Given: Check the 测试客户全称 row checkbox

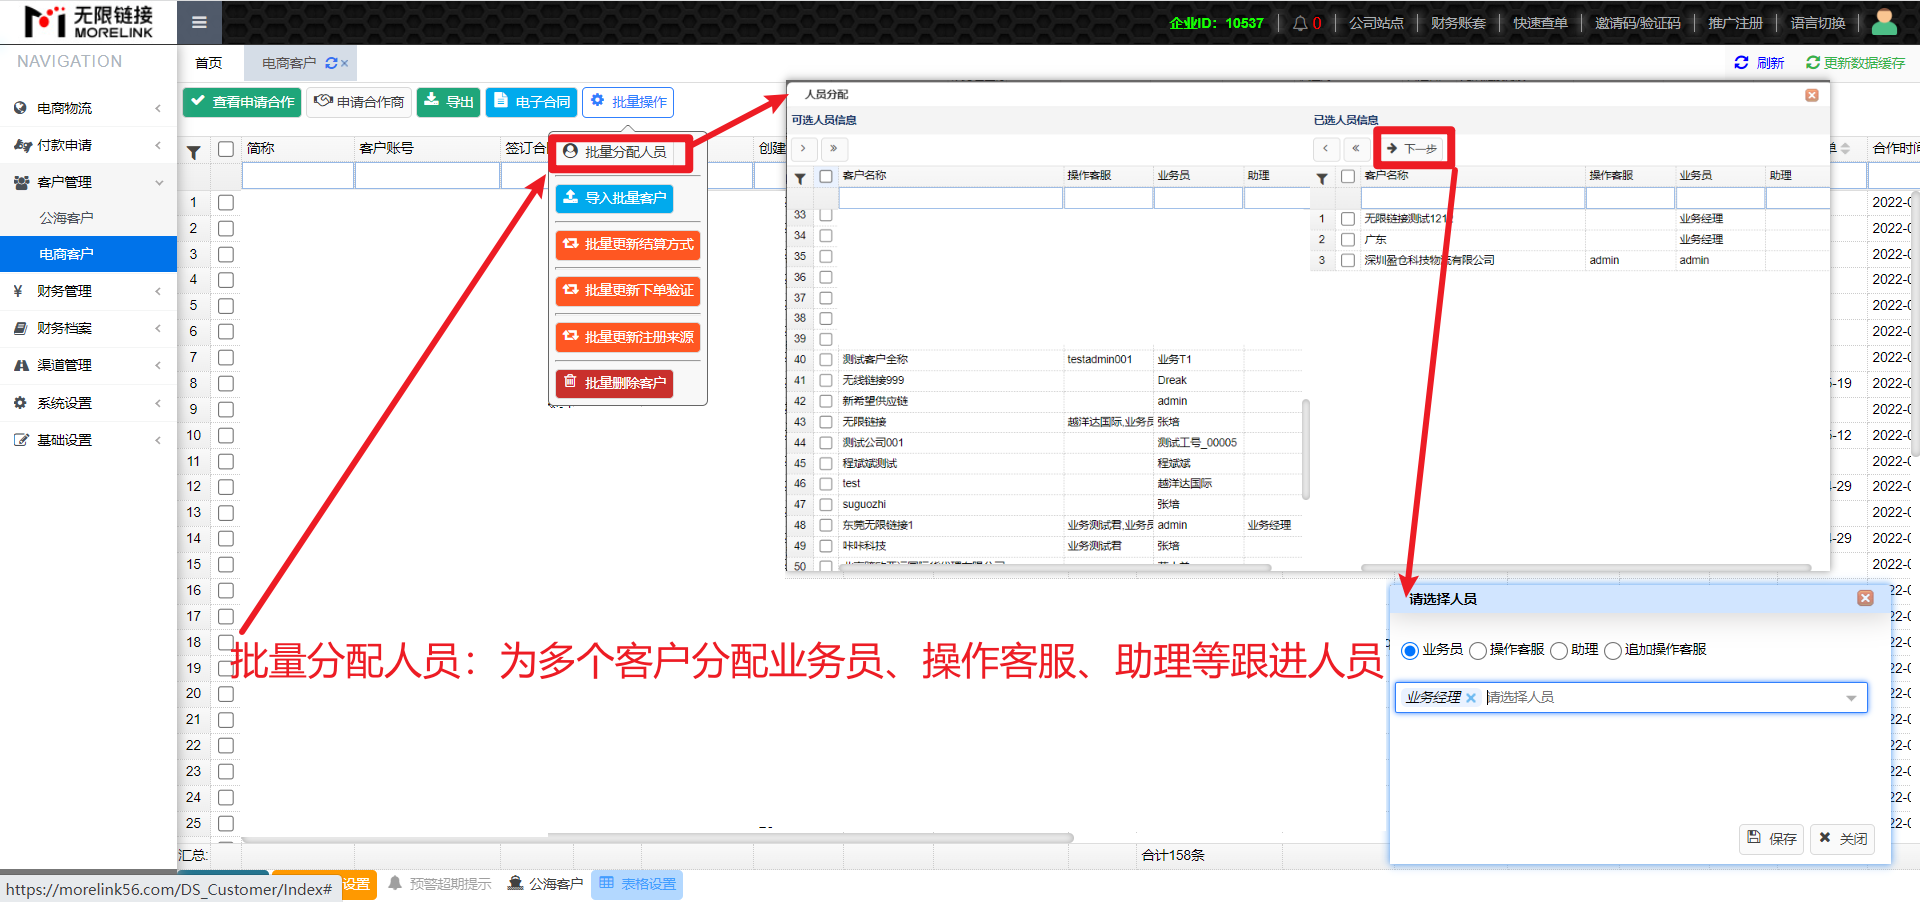Looking at the screenshot, I should click(x=826, y=360).
